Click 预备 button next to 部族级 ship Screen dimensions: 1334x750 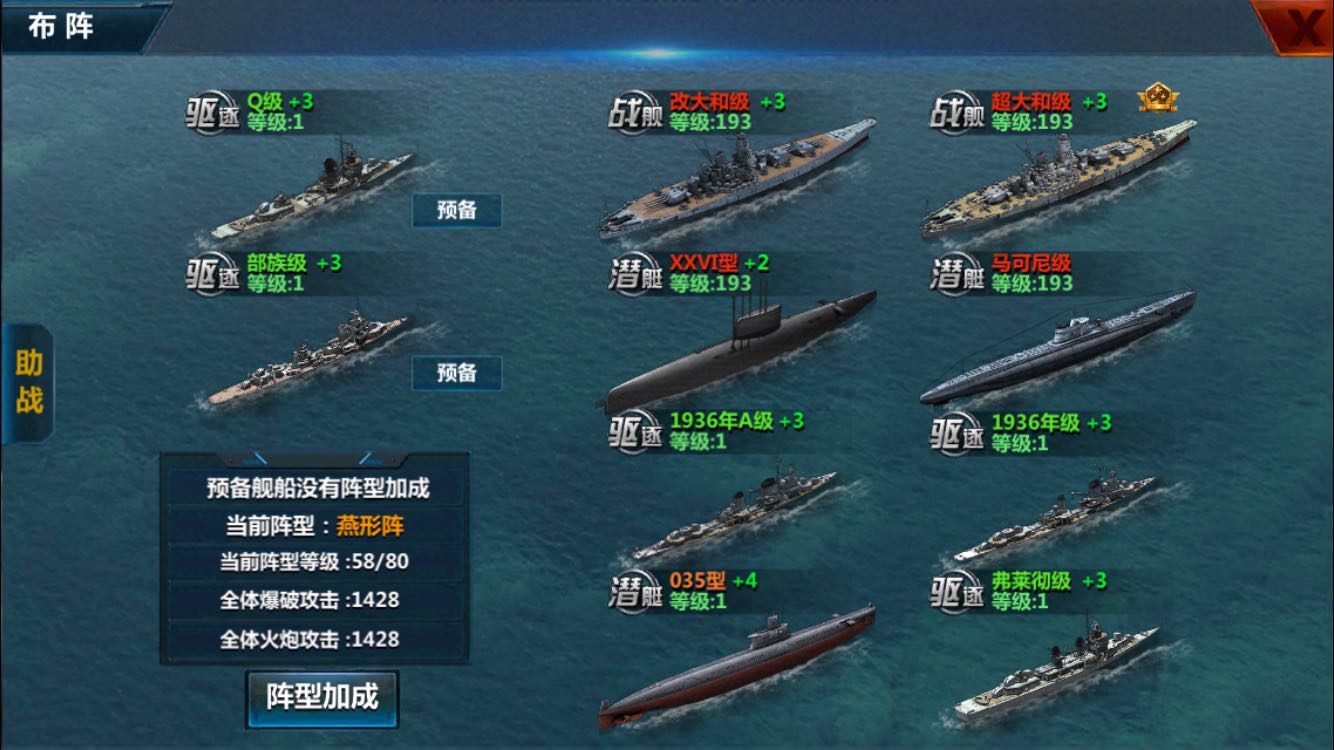(457, 373)
